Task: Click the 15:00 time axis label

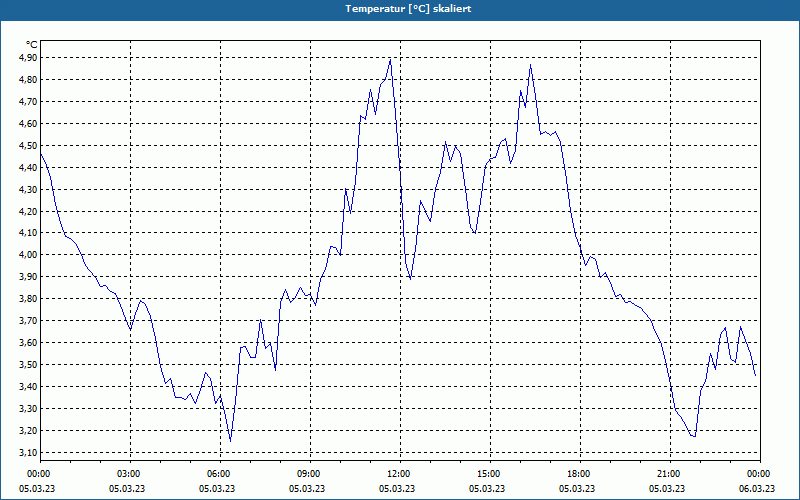Action: coord(488,474)
